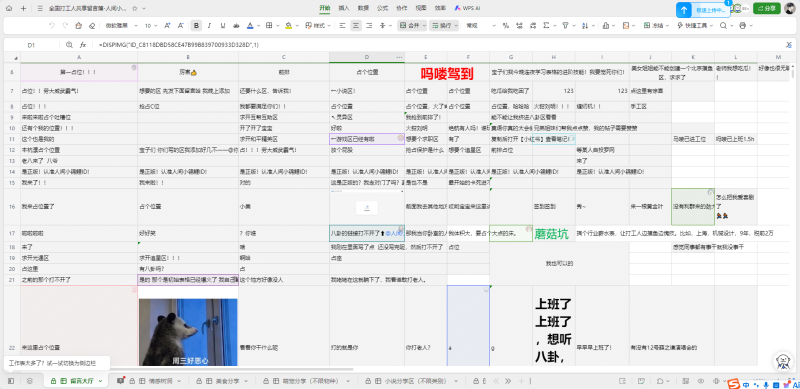Image resolution: width=800 pixels, height=389 pixels.
Task: Click column D header
Action: point(367,57)
